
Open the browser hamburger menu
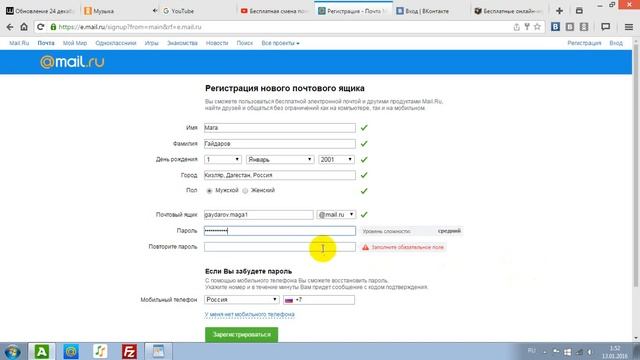click(629, 27)
